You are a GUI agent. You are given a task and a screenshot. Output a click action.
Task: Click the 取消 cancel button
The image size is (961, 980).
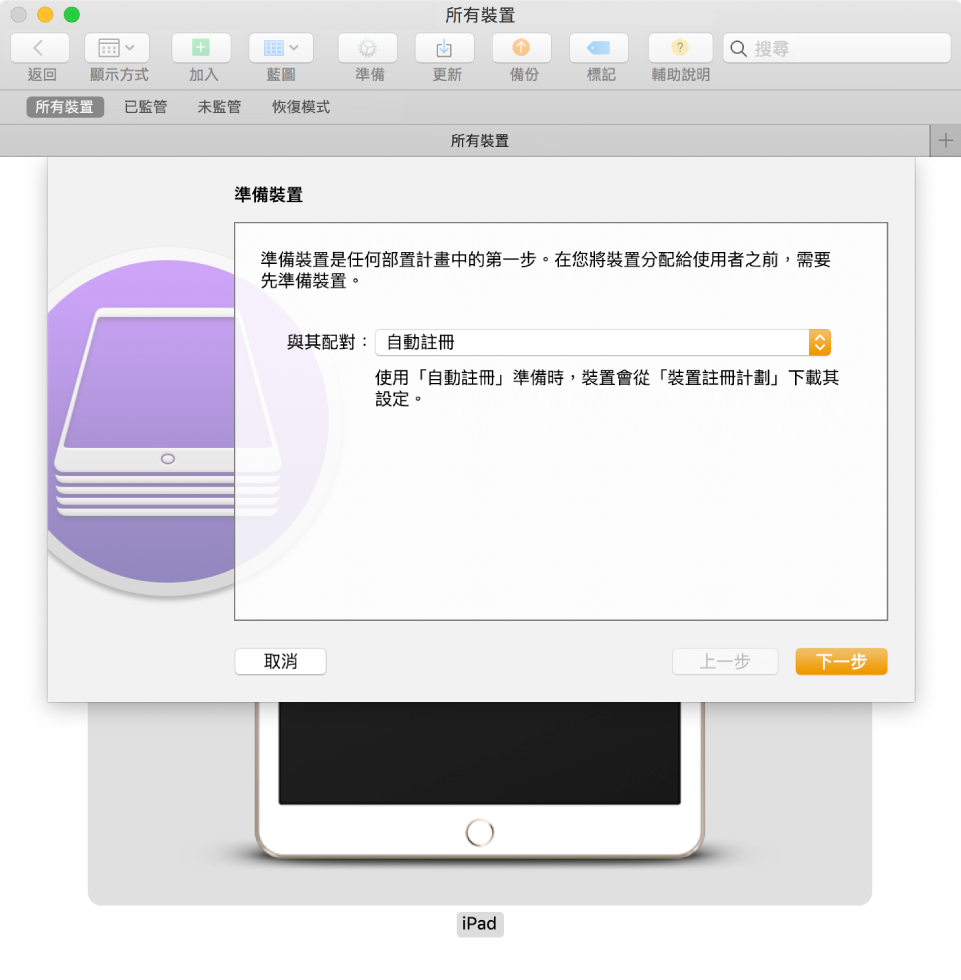[x=281, y=661]
